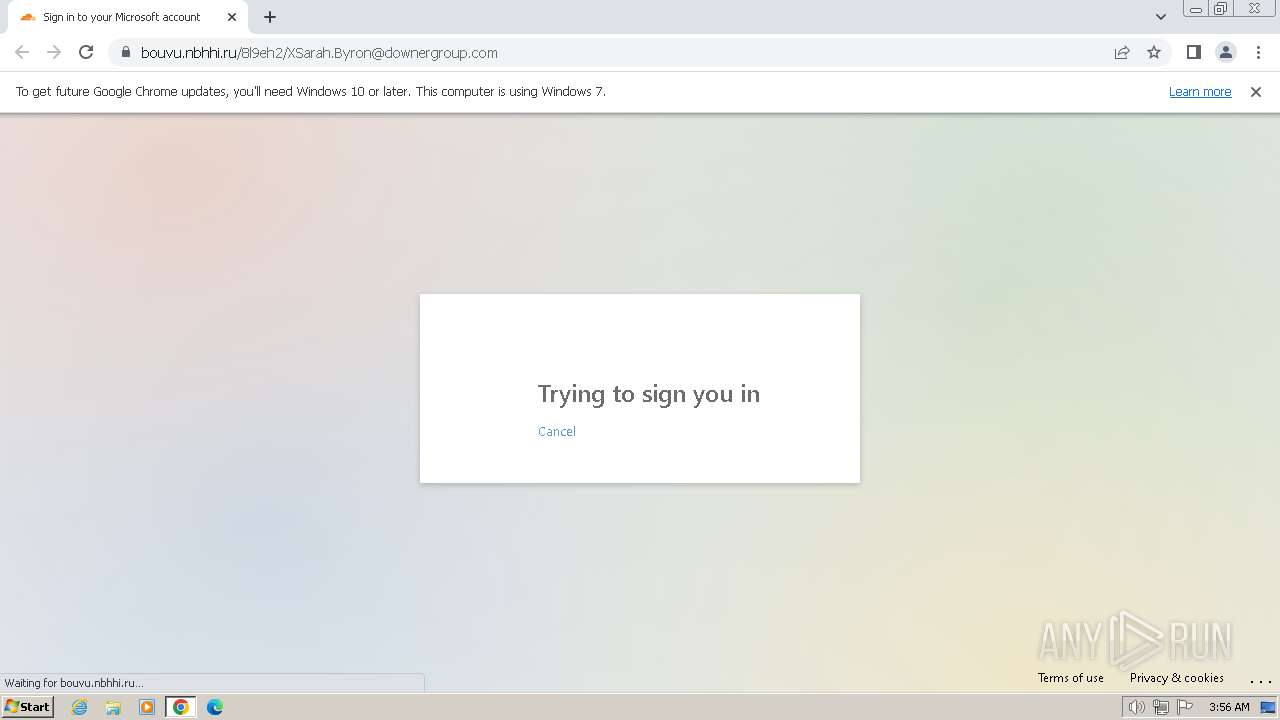Open the side panel icon
This screenshot has height=720, width=1280.
pyautogui.click(x=1193, y=53)
